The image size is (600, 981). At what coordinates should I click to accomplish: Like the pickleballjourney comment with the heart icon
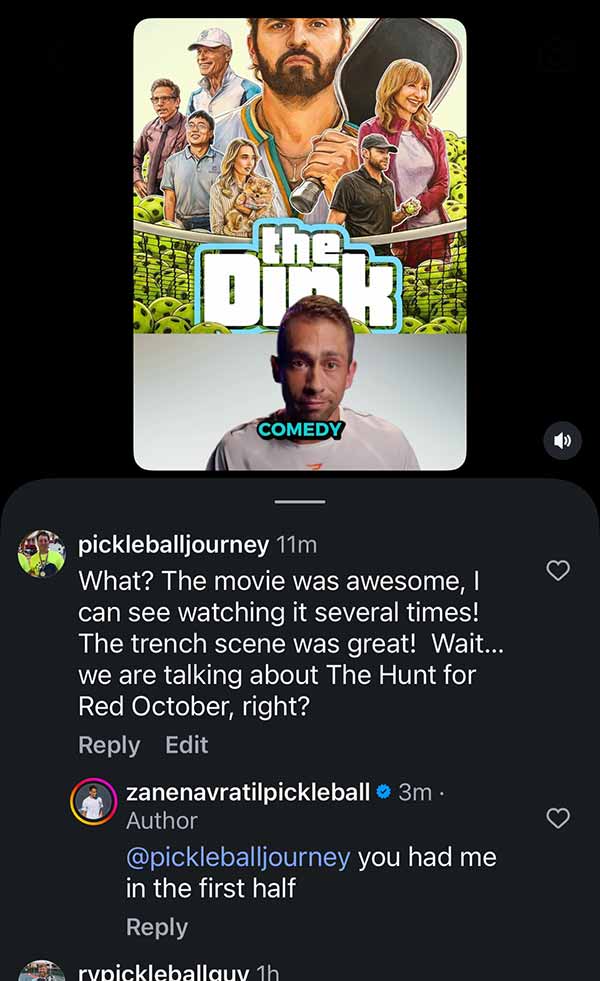[x=557, y=570]
